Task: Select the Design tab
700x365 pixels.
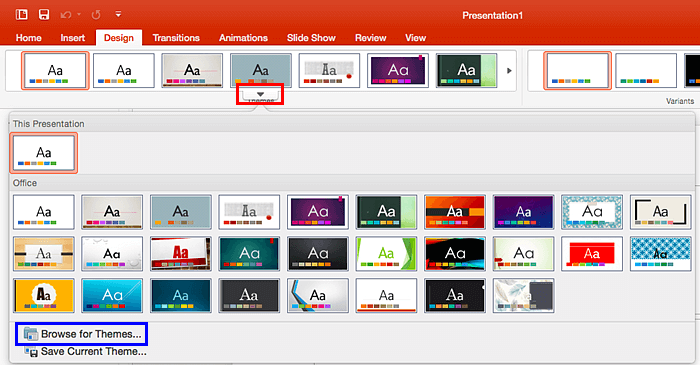Action: coord(119,38)
